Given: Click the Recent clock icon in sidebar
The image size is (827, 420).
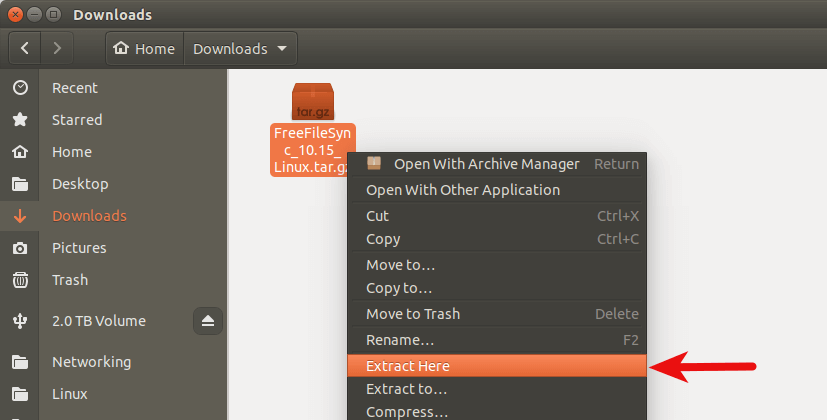Looking at the screenshot, I should [19, 88].
